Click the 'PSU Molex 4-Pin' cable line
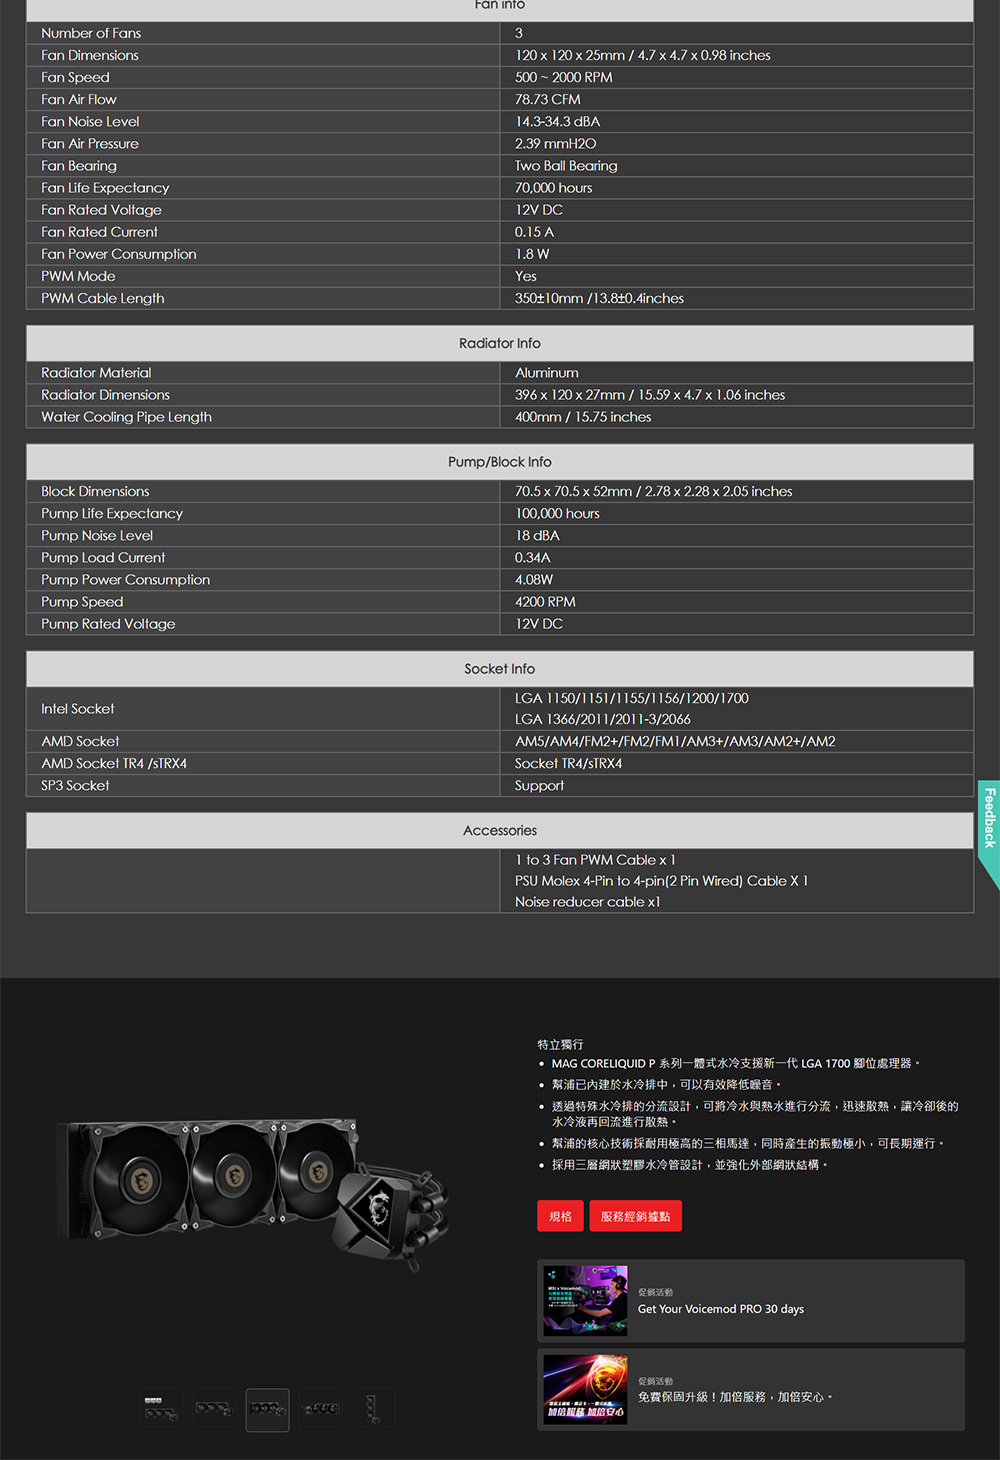This screenshot has width=1000, height=1460. click(x=662, y=880)
